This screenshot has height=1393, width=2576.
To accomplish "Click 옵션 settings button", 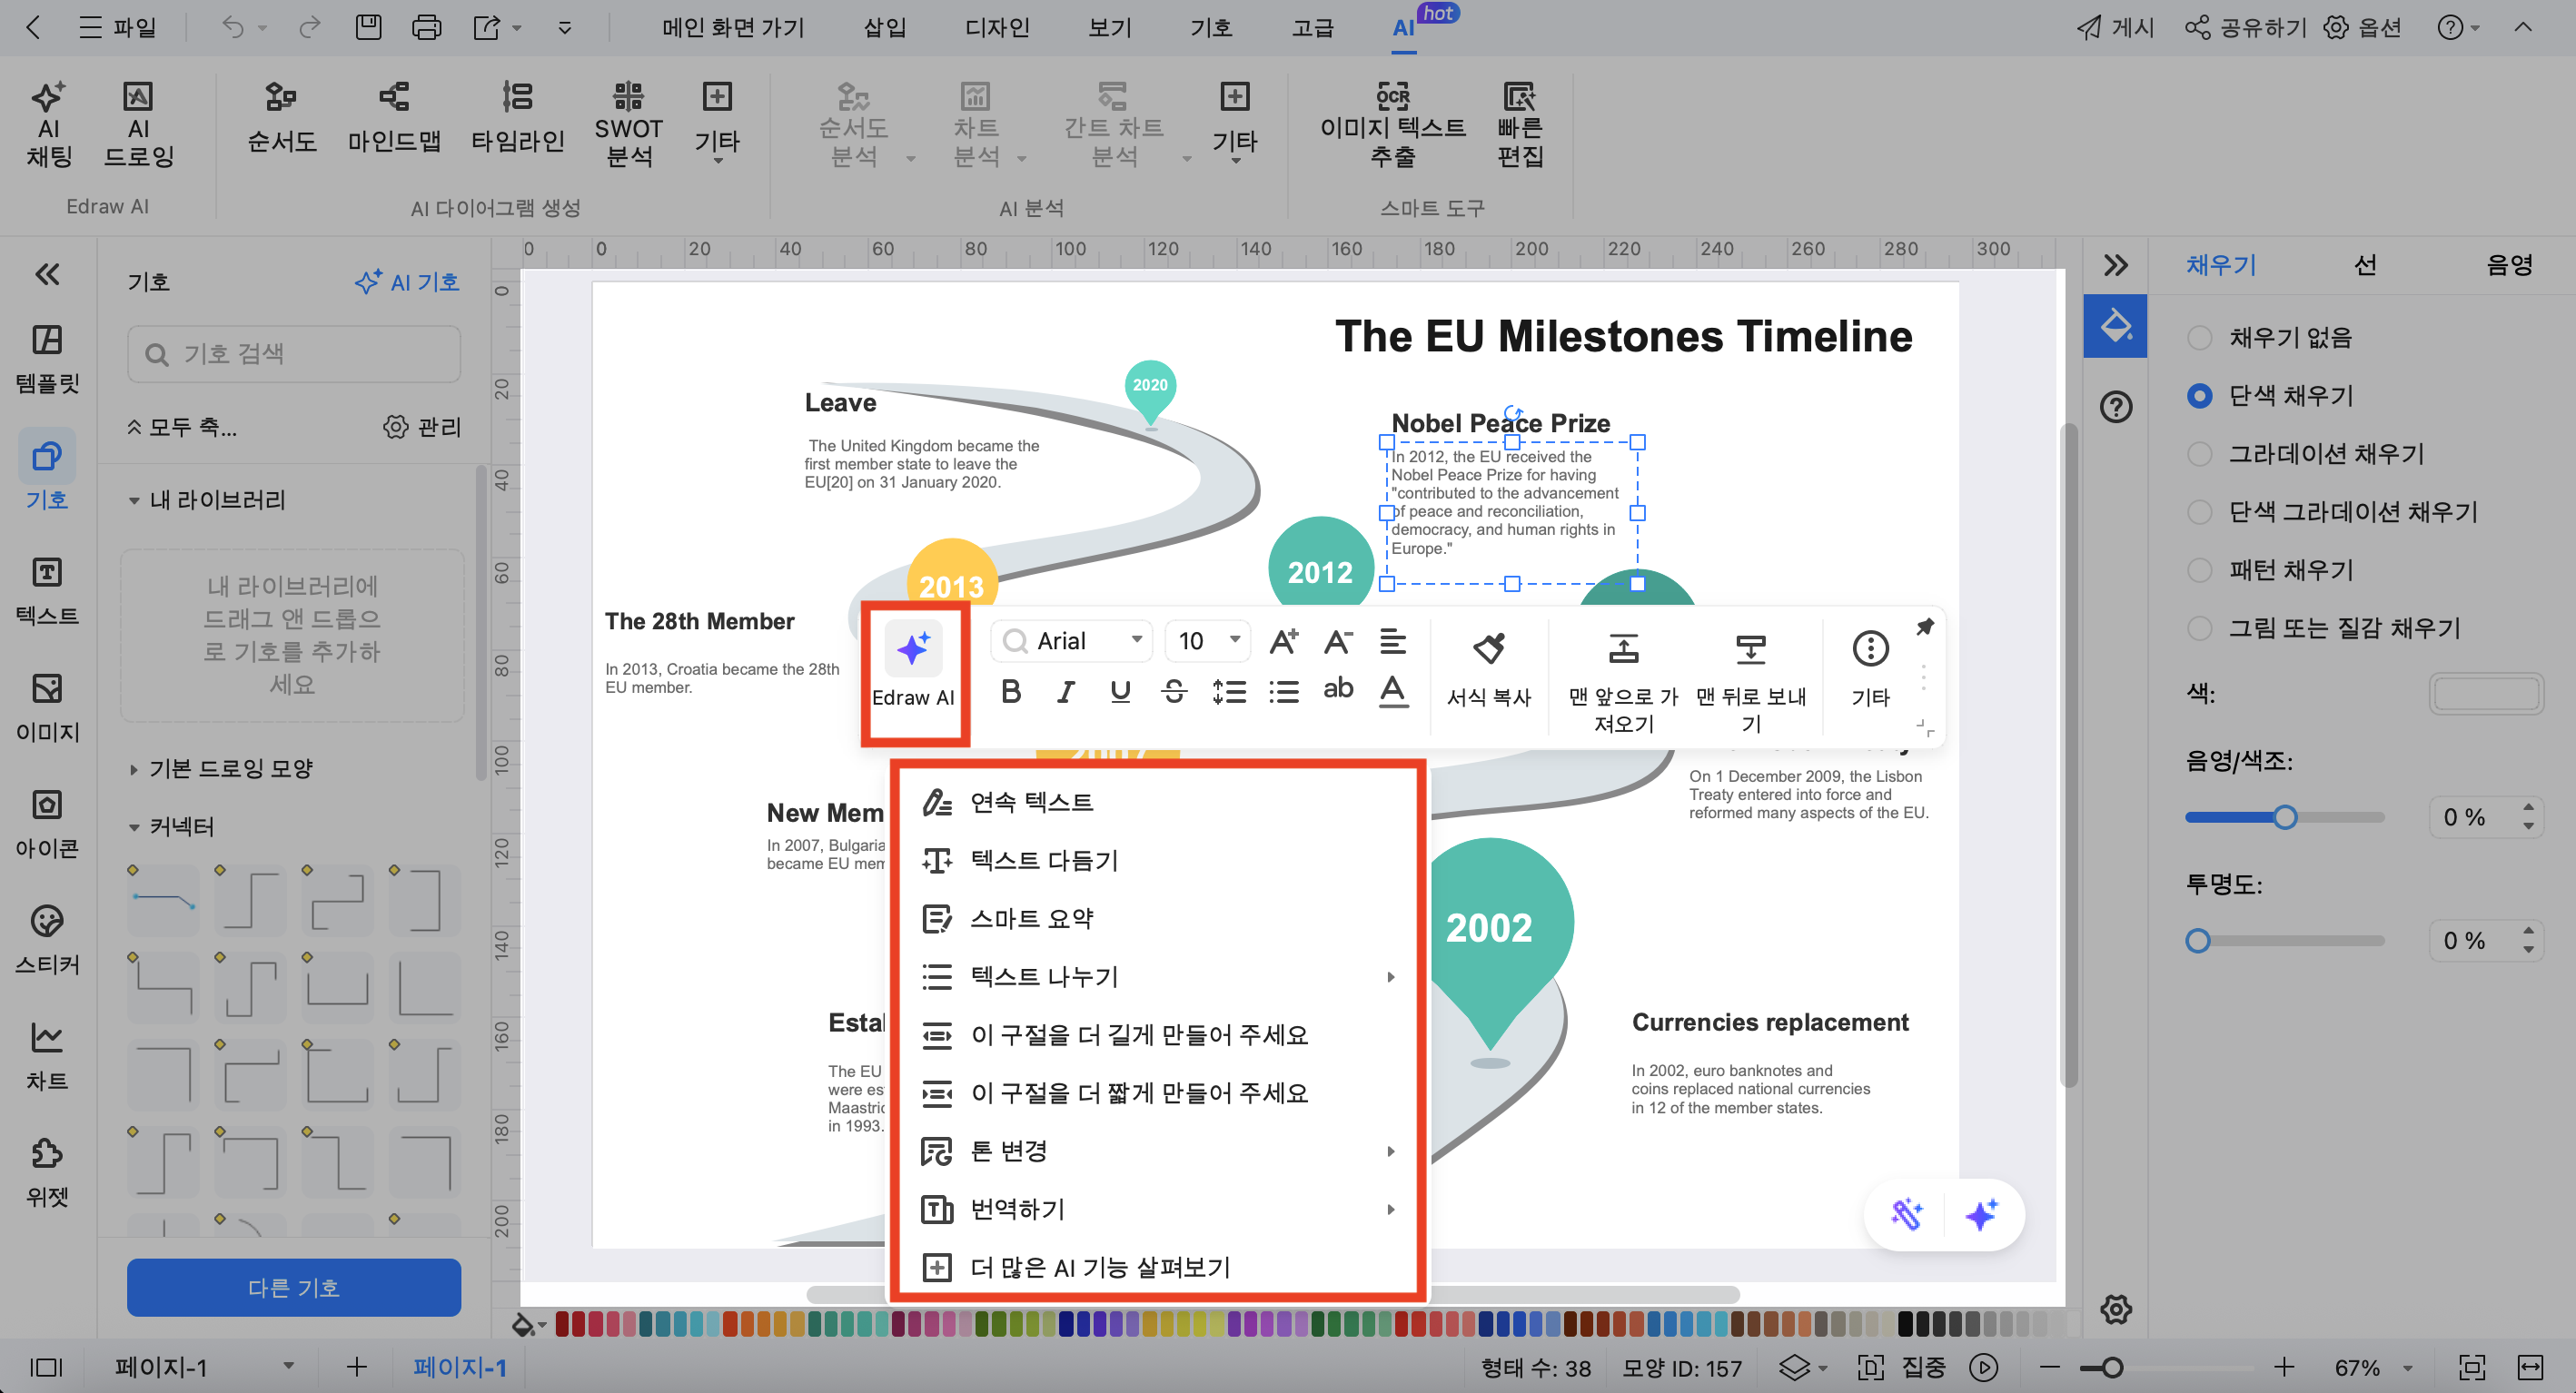I will coord(2362,27).
